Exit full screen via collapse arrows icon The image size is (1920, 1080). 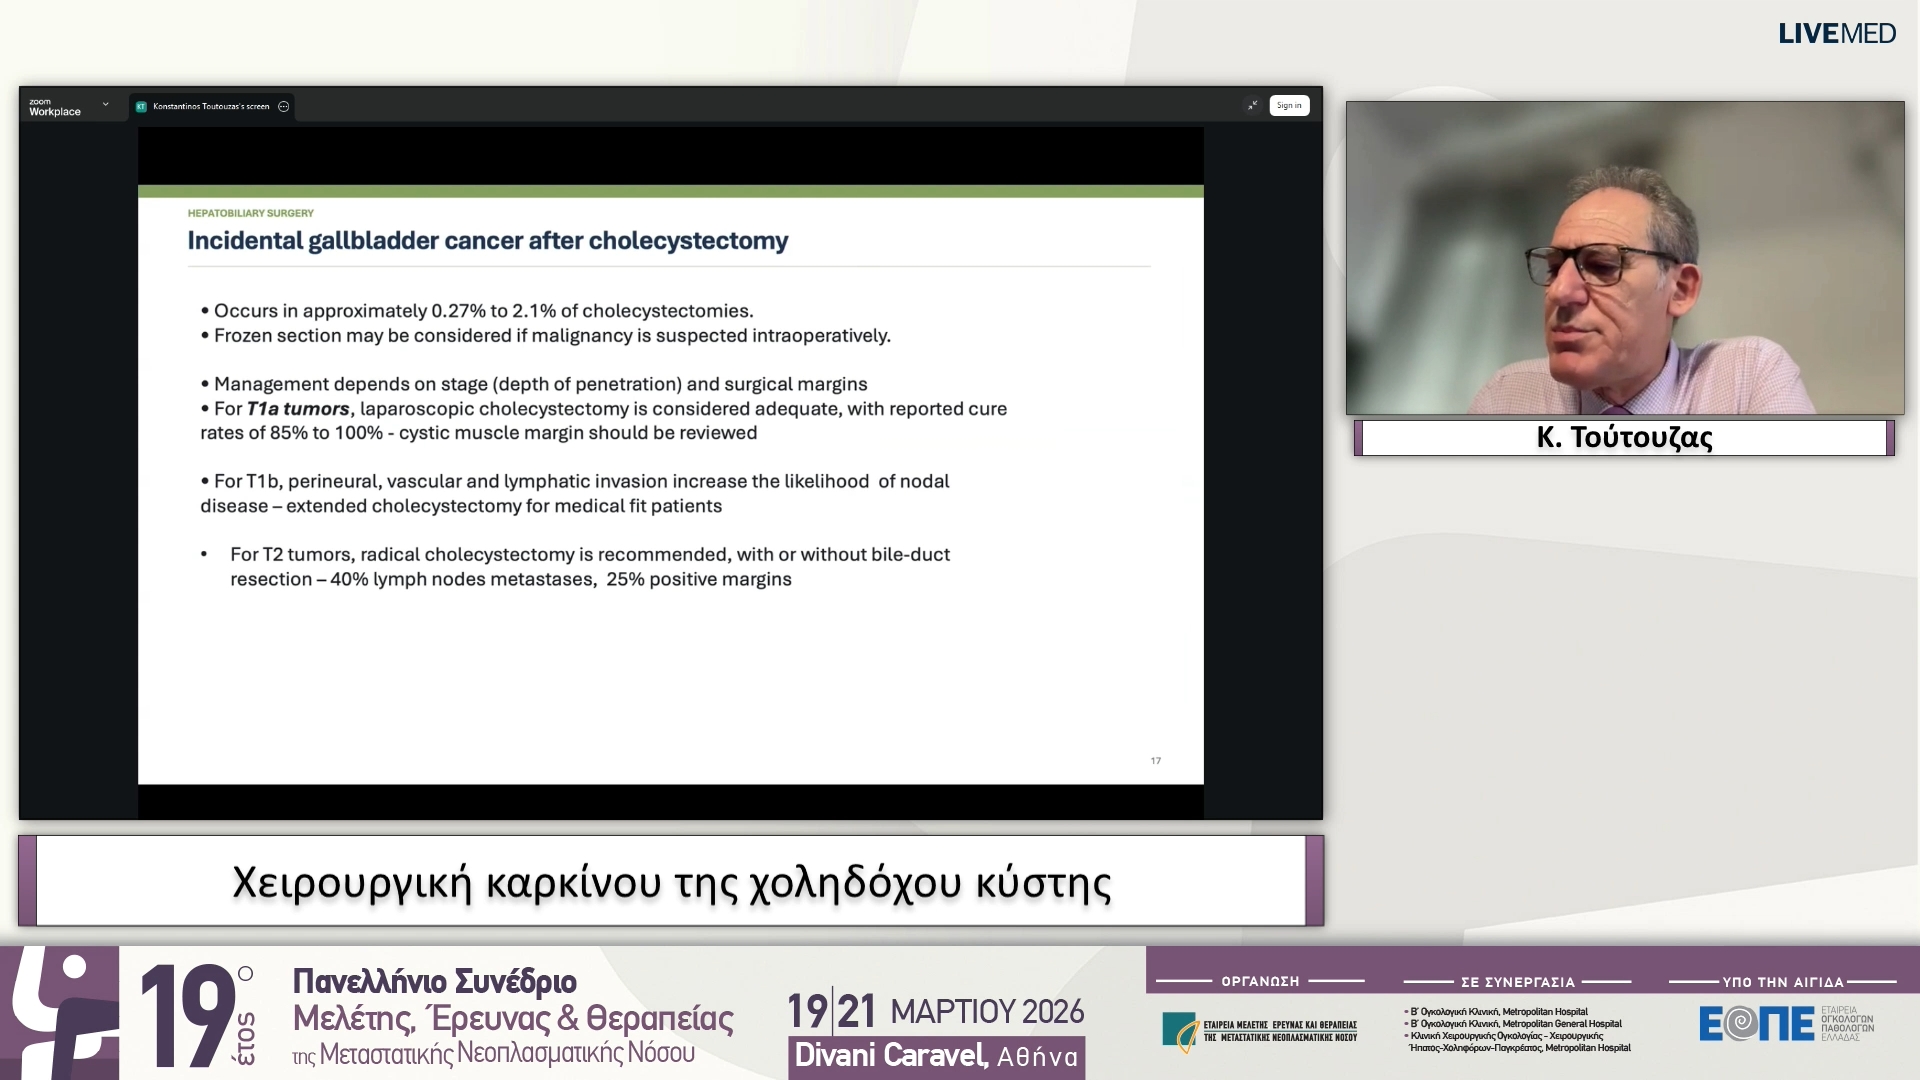pyautogui.click(x=1252, y=105)
